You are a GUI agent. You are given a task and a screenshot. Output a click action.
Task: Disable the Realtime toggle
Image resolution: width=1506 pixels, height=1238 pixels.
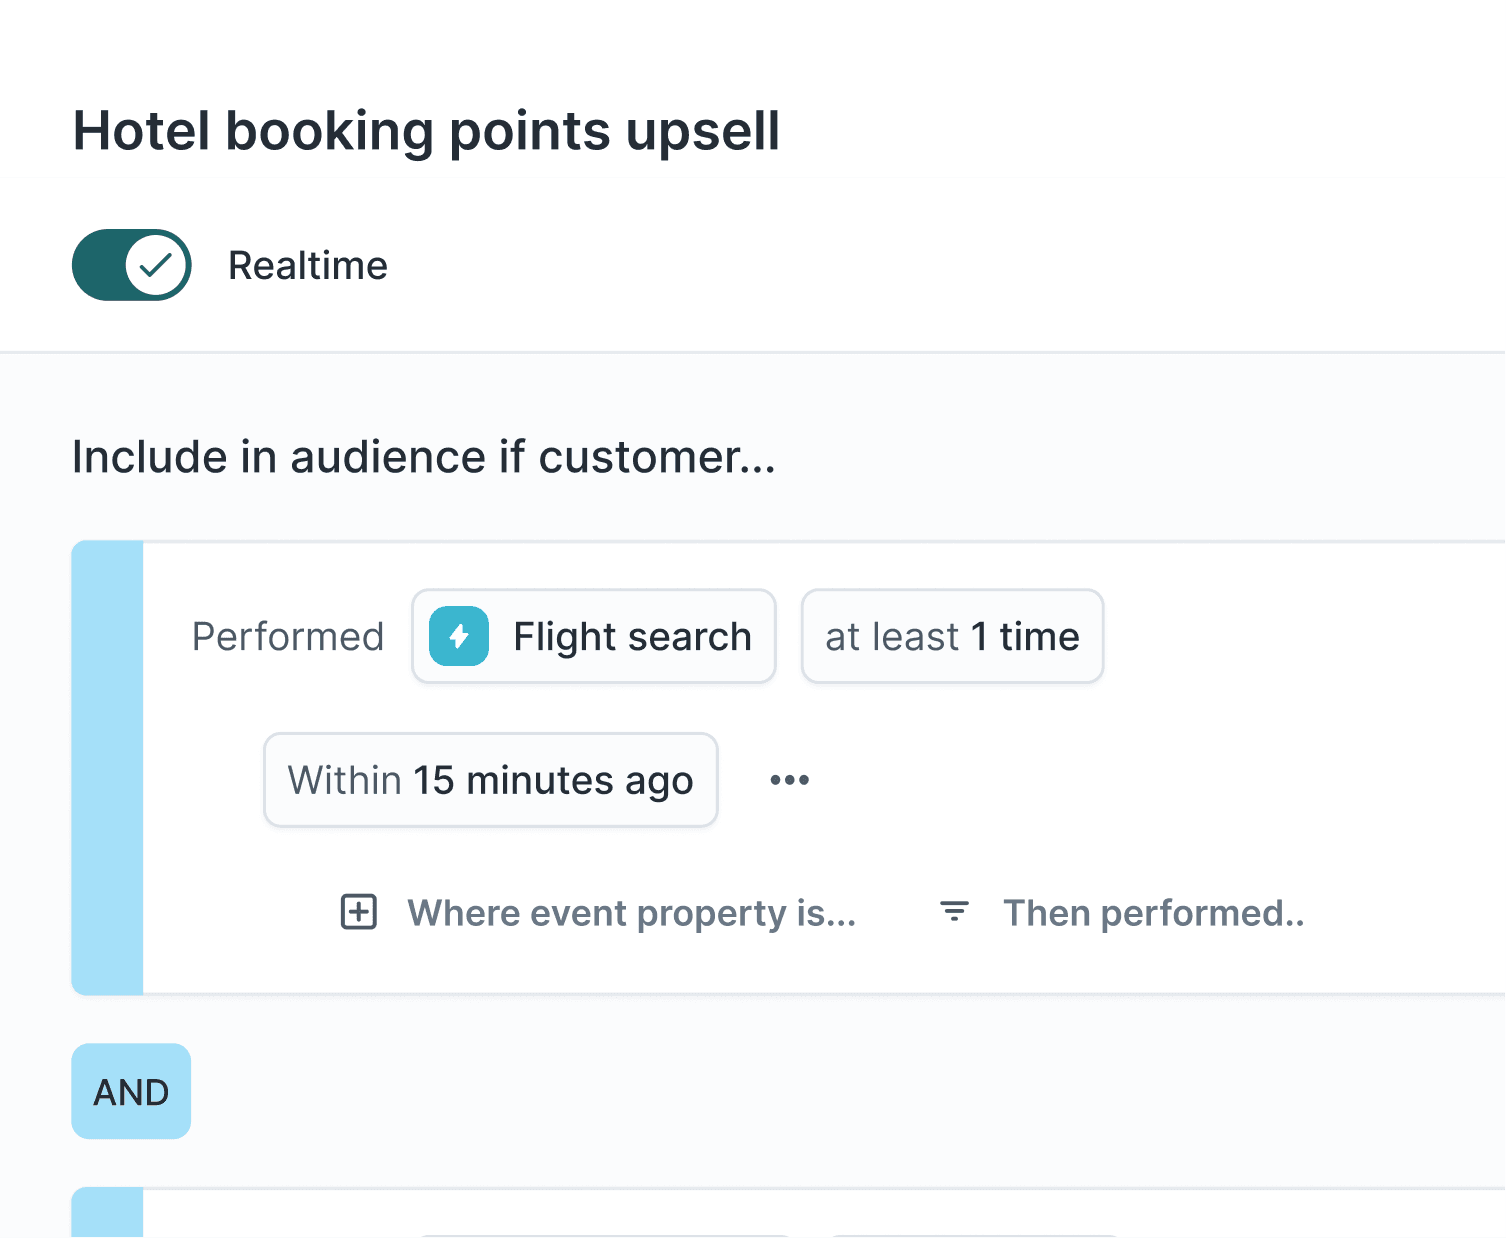tap(131, 265)
